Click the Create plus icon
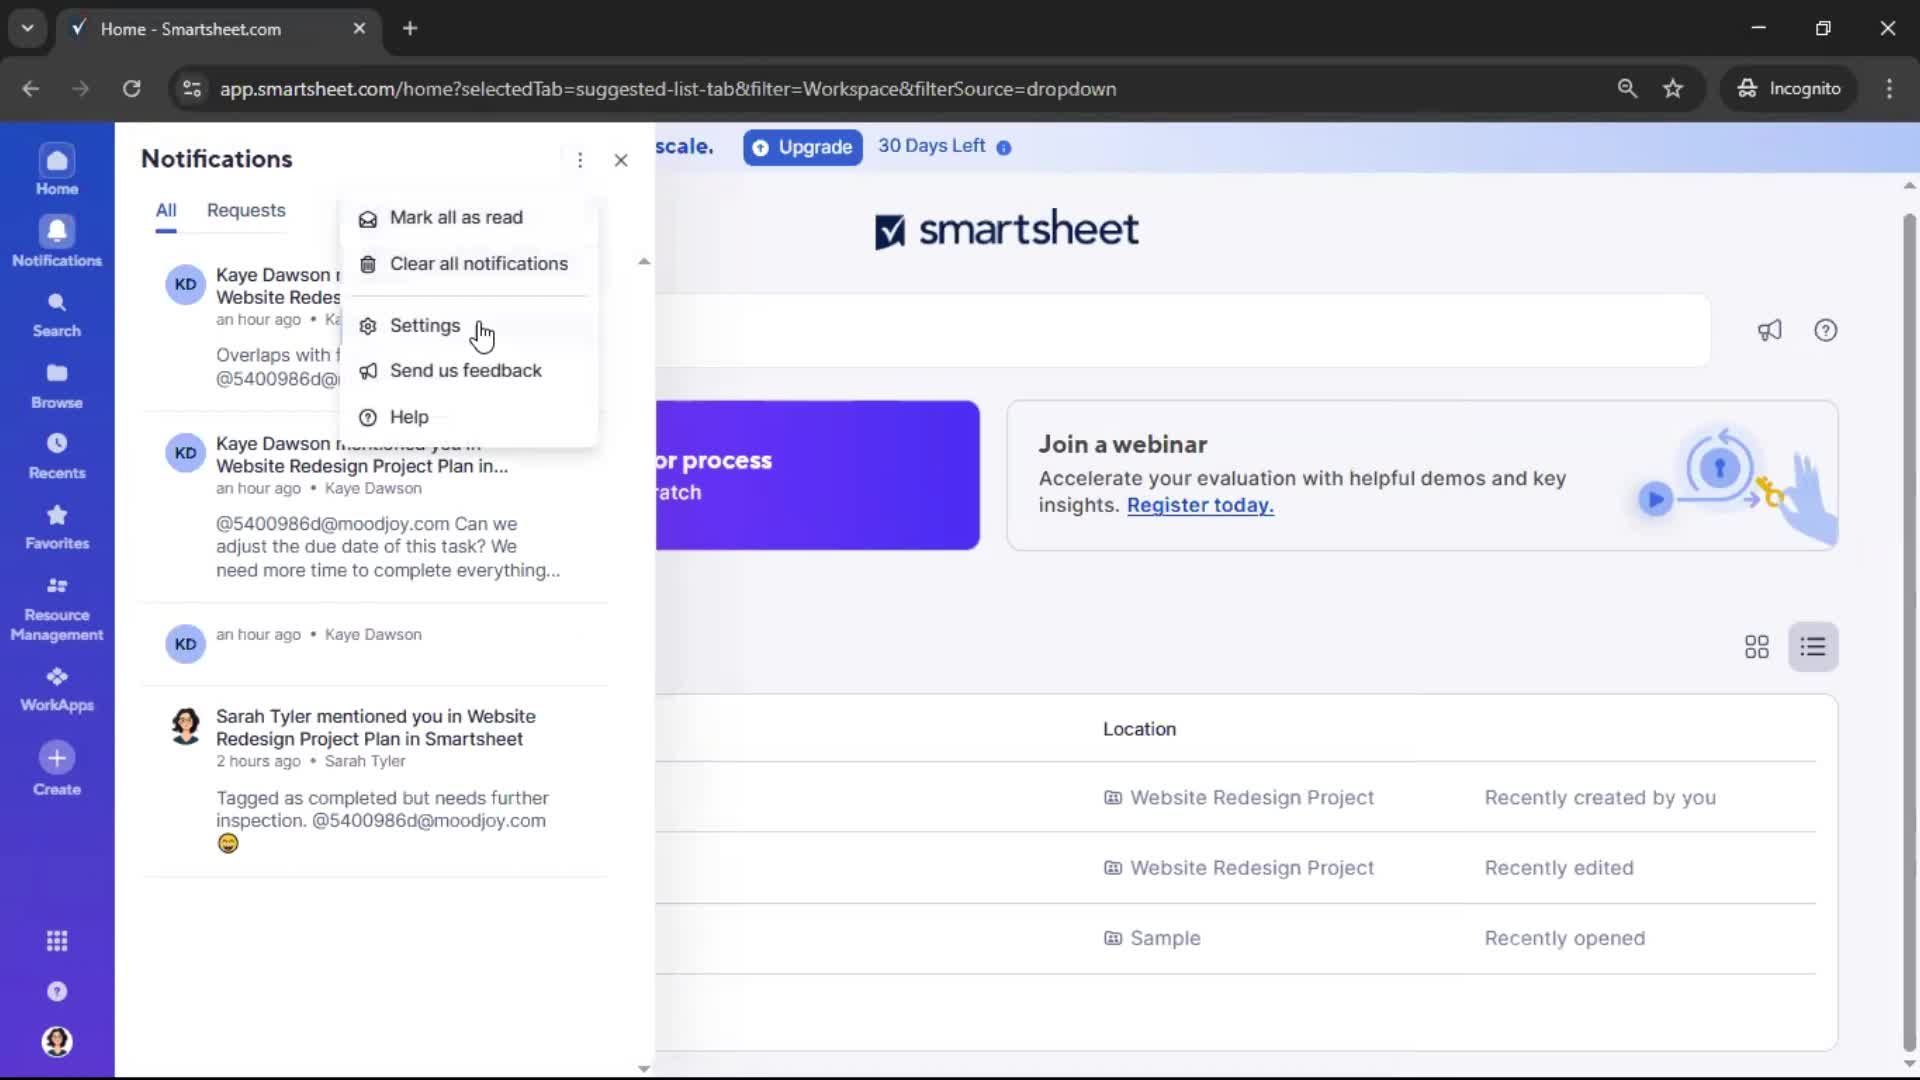 point(56,758)
